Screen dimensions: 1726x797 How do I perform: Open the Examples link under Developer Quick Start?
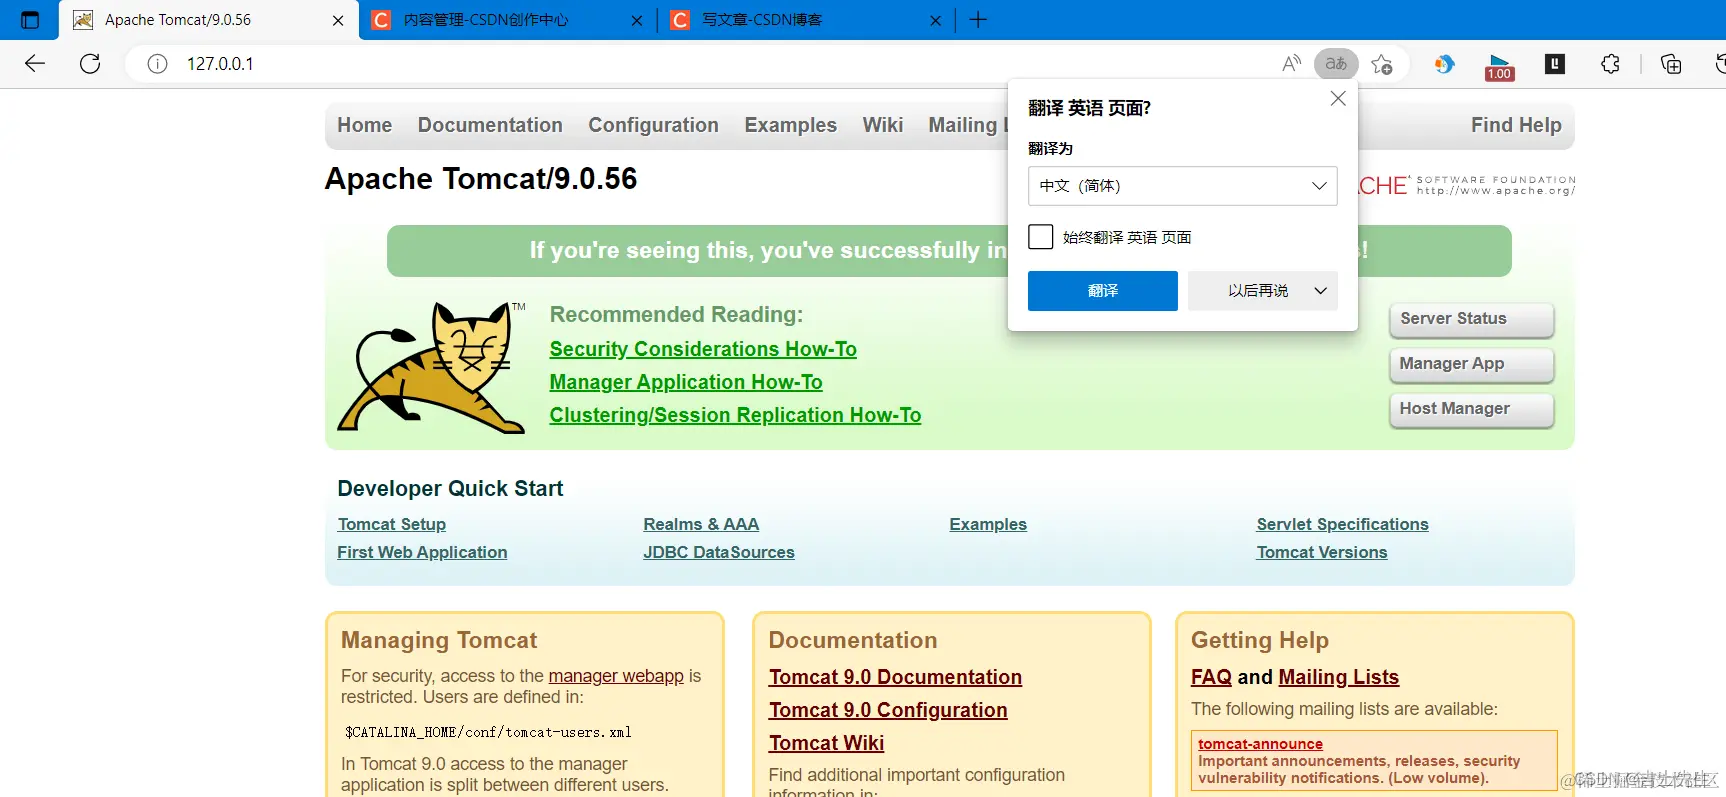click(988, 524)
